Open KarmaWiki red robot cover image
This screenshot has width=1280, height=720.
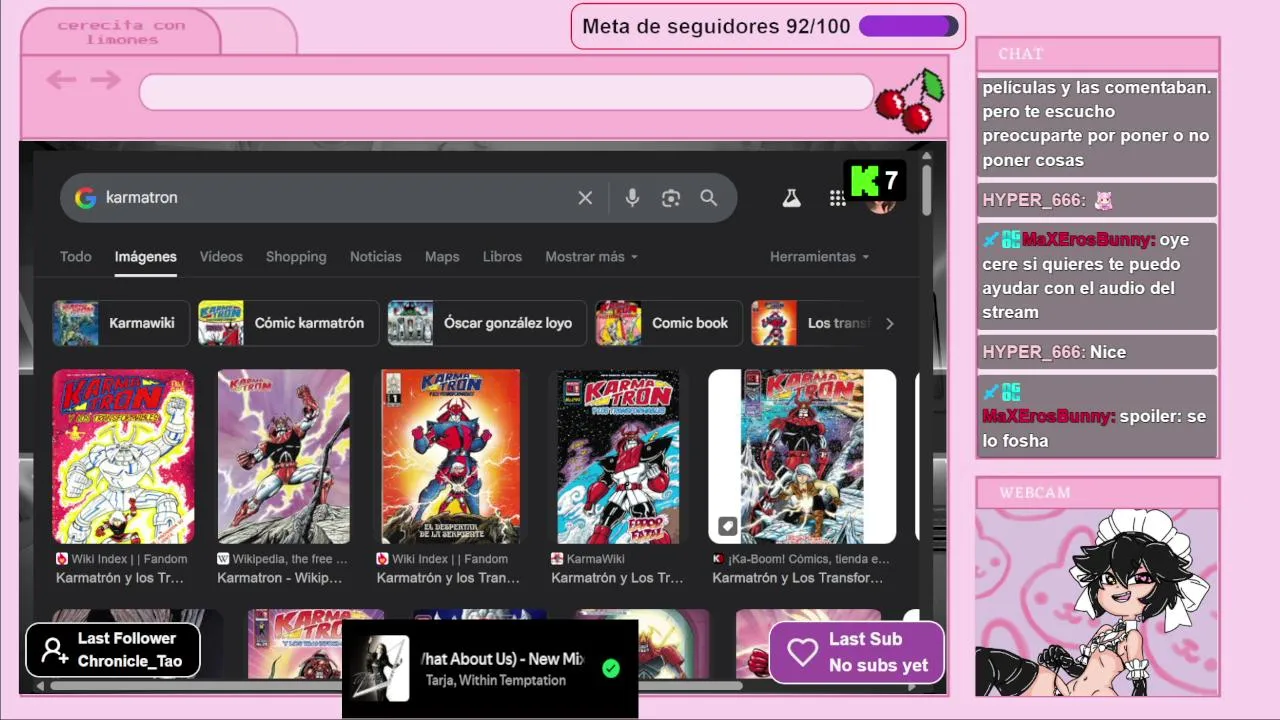(618, 456)
